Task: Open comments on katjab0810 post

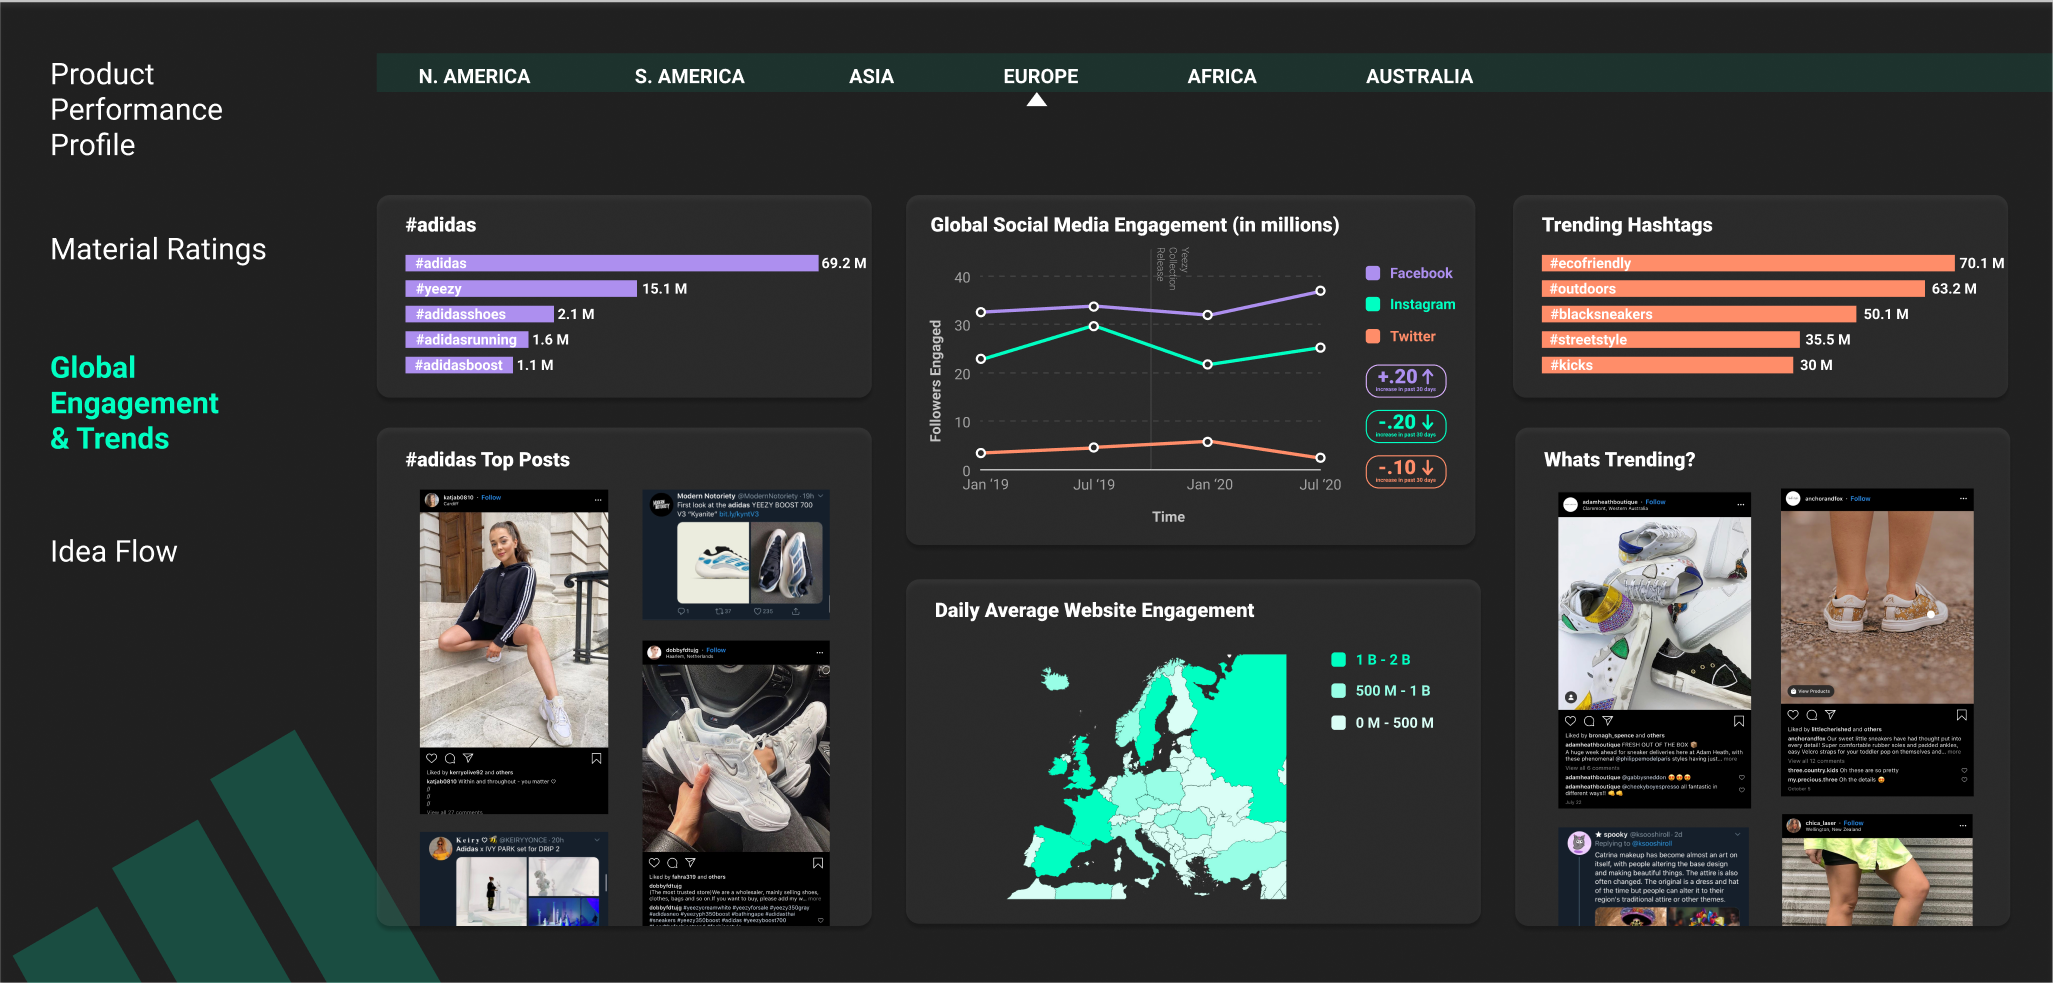Action: click(x=450, y=758)
